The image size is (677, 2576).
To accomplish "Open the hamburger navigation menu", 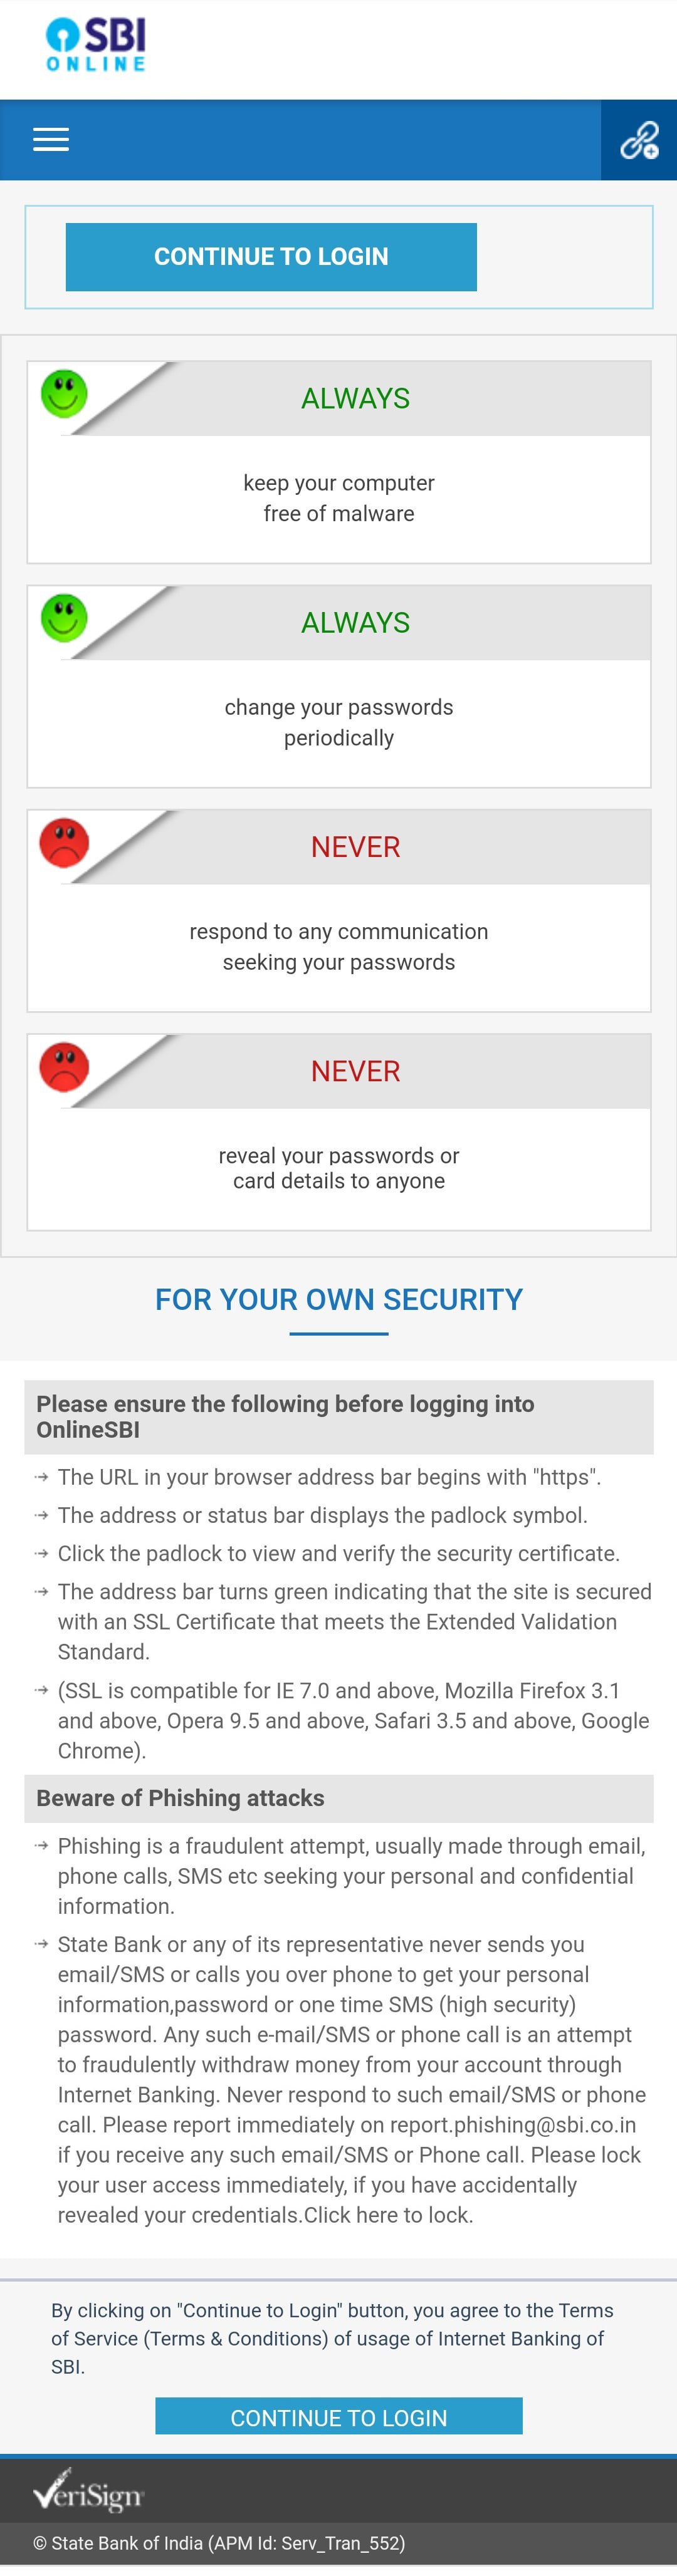I will (x=51, y=140).
